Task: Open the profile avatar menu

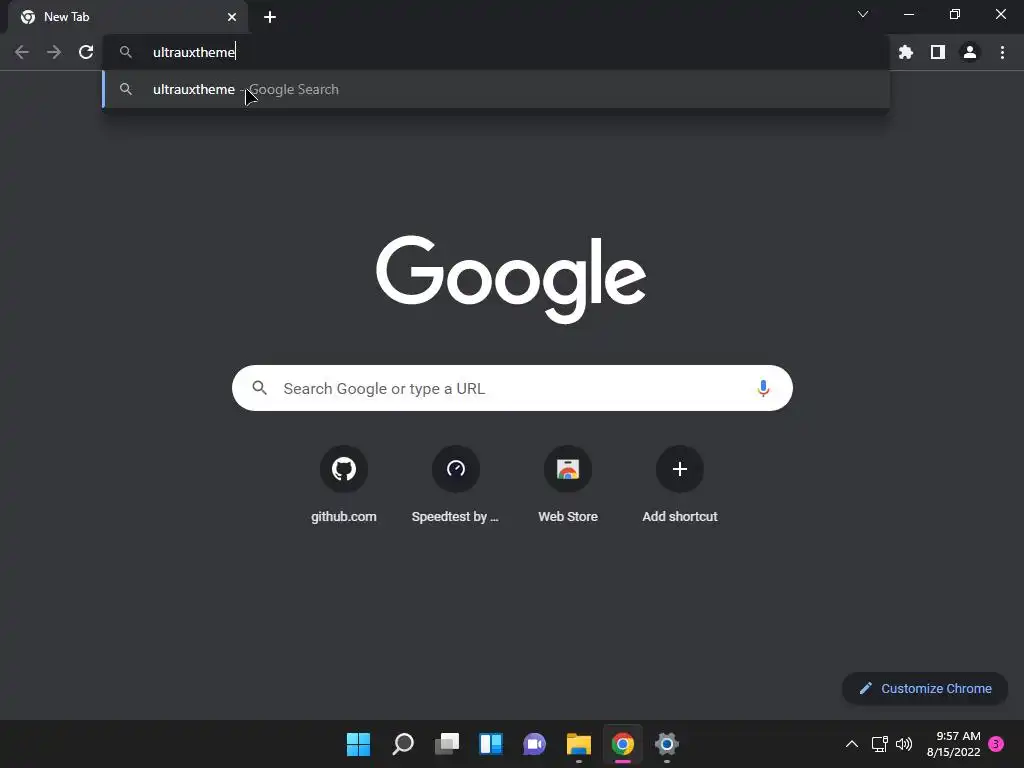Action: click(x=970, y=52)
